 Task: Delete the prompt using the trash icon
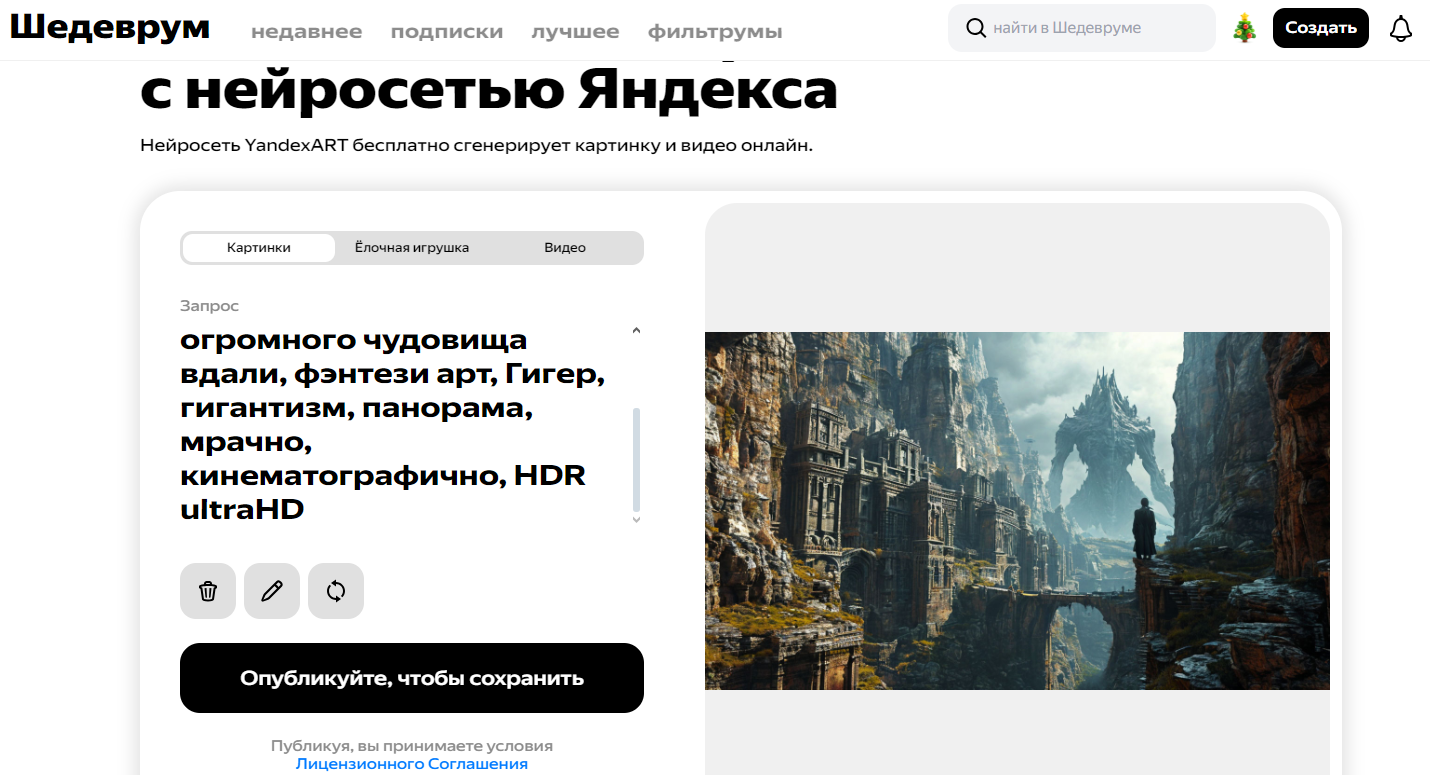pos(208,591)
